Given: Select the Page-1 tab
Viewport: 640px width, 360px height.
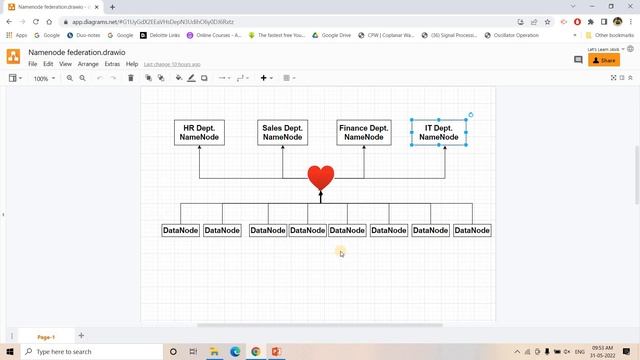Looking at the screenshot, I should (x=46, y=337).
